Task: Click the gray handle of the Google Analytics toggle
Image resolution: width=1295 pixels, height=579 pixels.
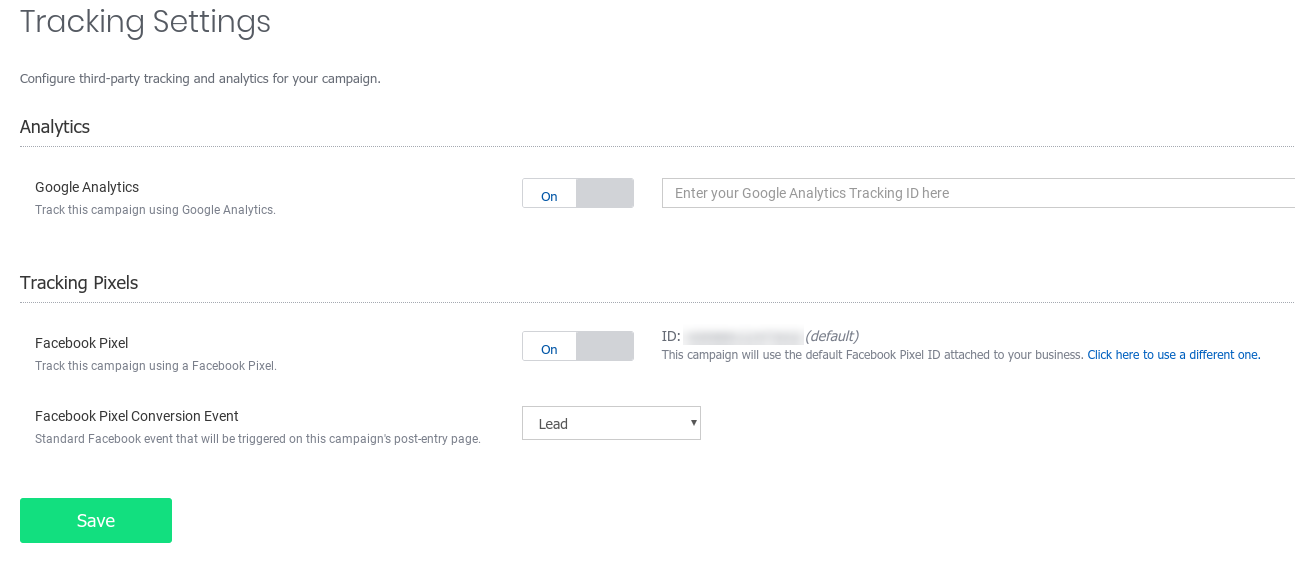Action: 605,194
